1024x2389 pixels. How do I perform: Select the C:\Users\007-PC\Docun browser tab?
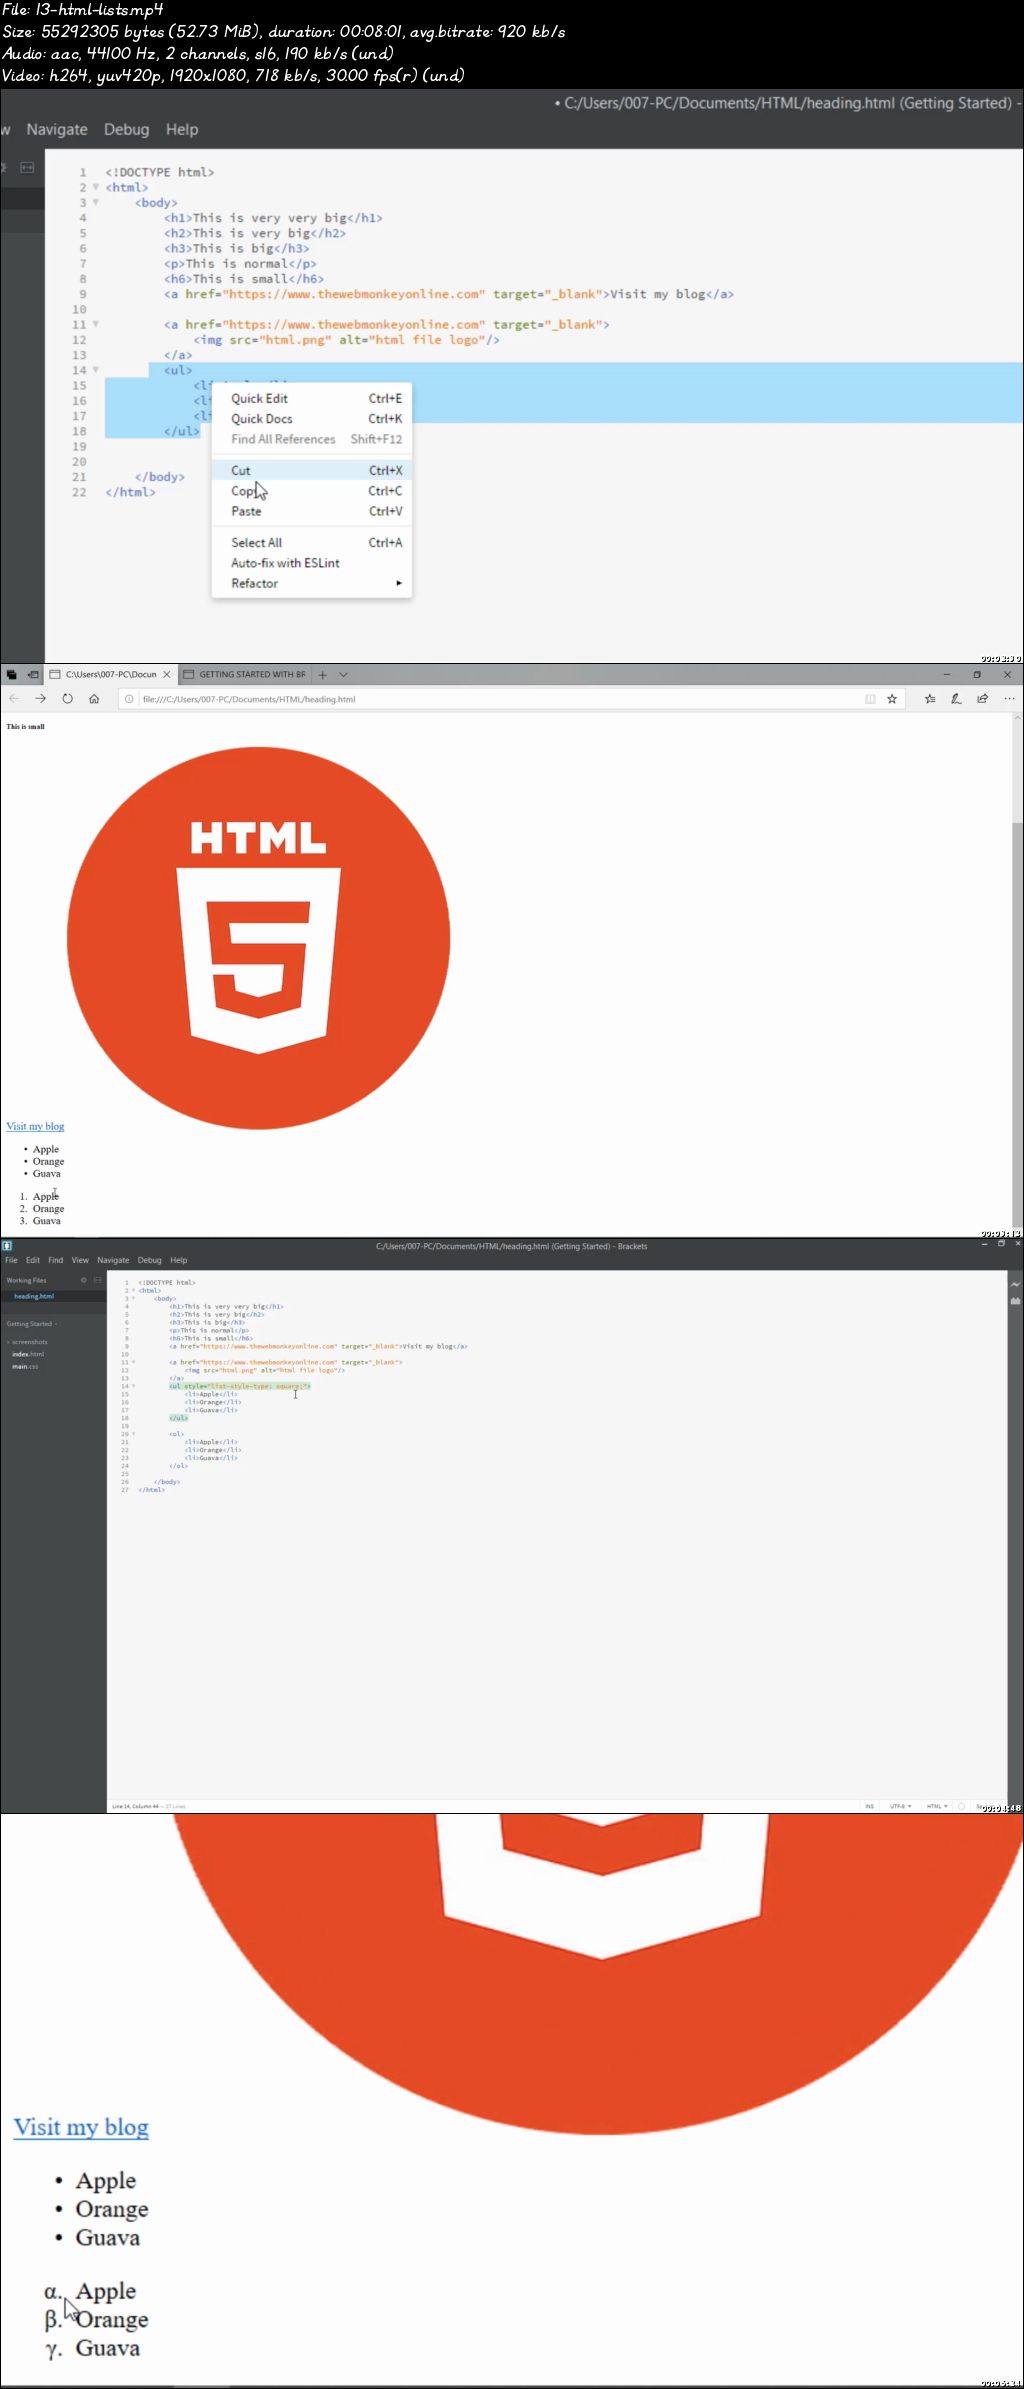[111, 675]
